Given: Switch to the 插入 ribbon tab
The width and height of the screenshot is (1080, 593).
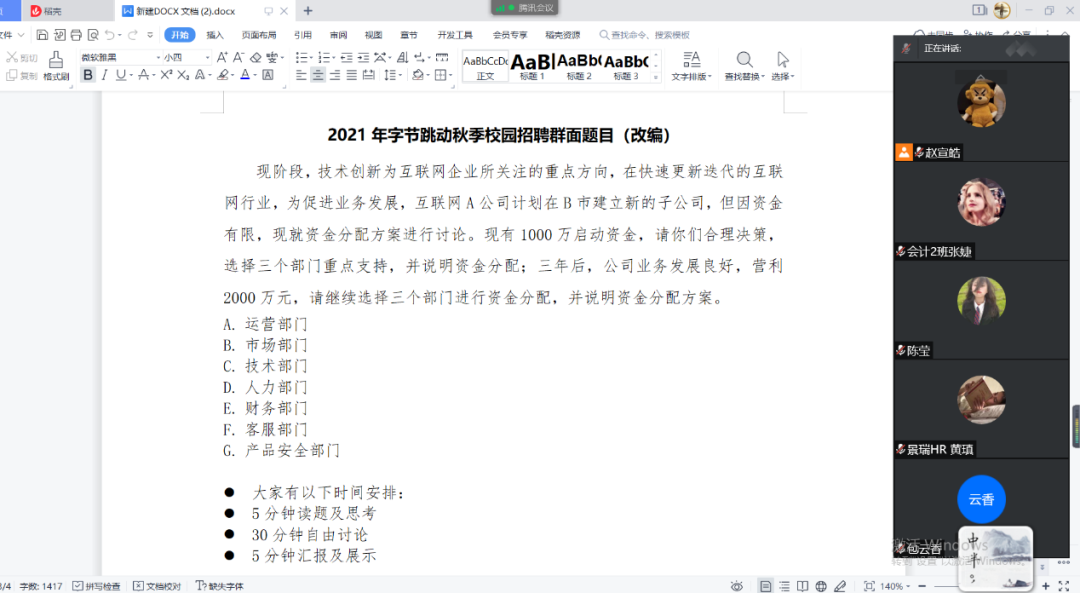Looking at the screenshot, I should [215, 35].
